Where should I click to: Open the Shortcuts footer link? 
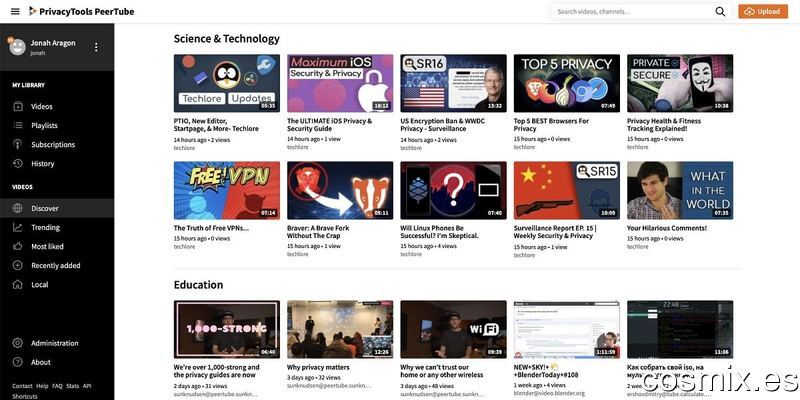pos(24,396)
